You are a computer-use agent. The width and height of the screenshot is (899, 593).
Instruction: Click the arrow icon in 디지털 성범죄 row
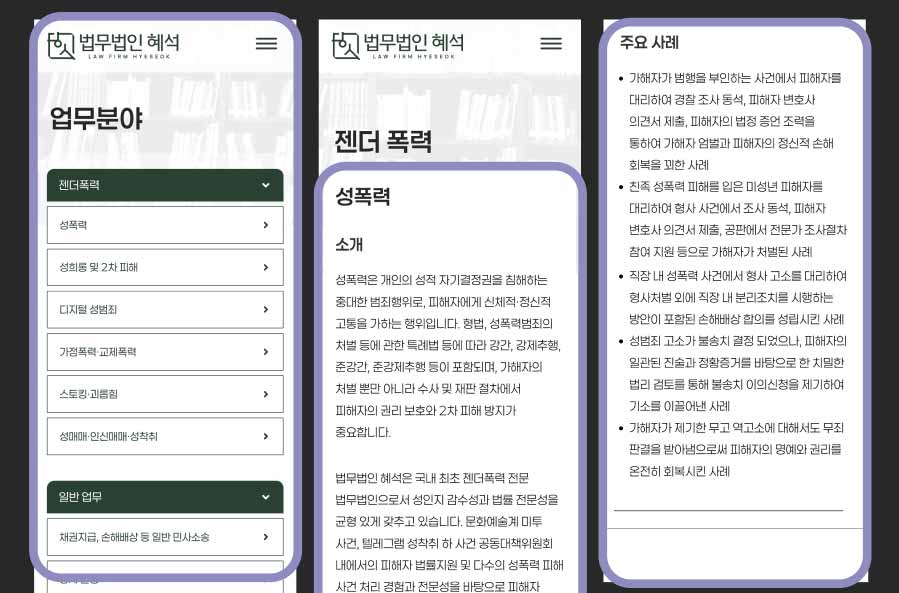coord(265,310)
